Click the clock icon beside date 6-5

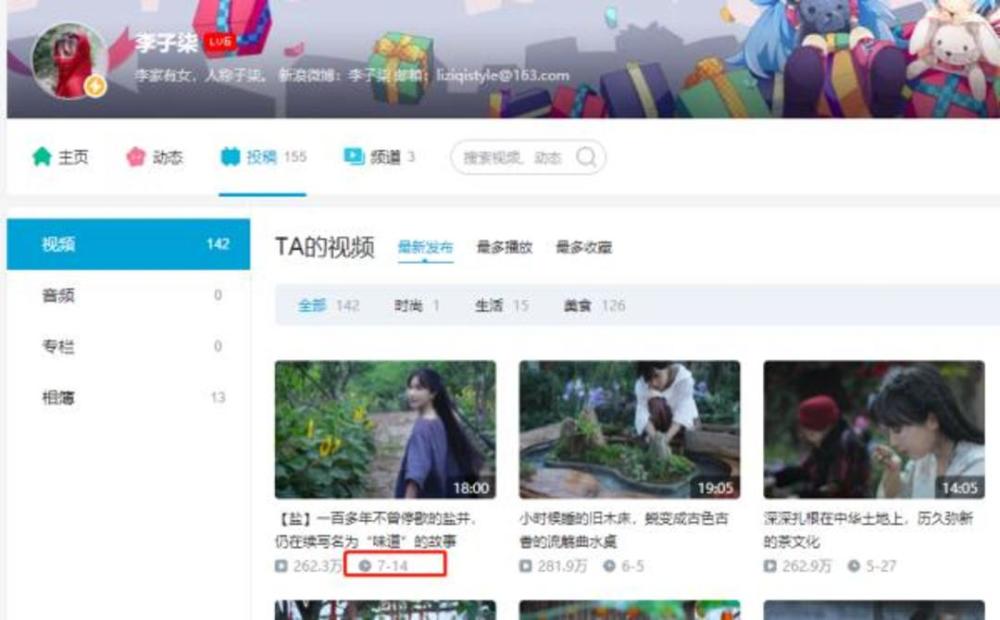click(610, 566)
